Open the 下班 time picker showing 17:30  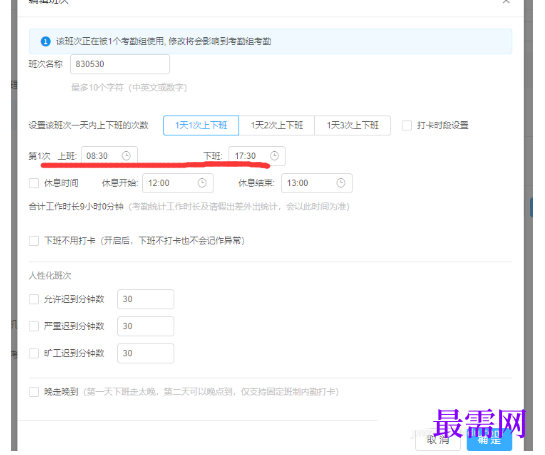pyautogui.click(x=257, y=156)
